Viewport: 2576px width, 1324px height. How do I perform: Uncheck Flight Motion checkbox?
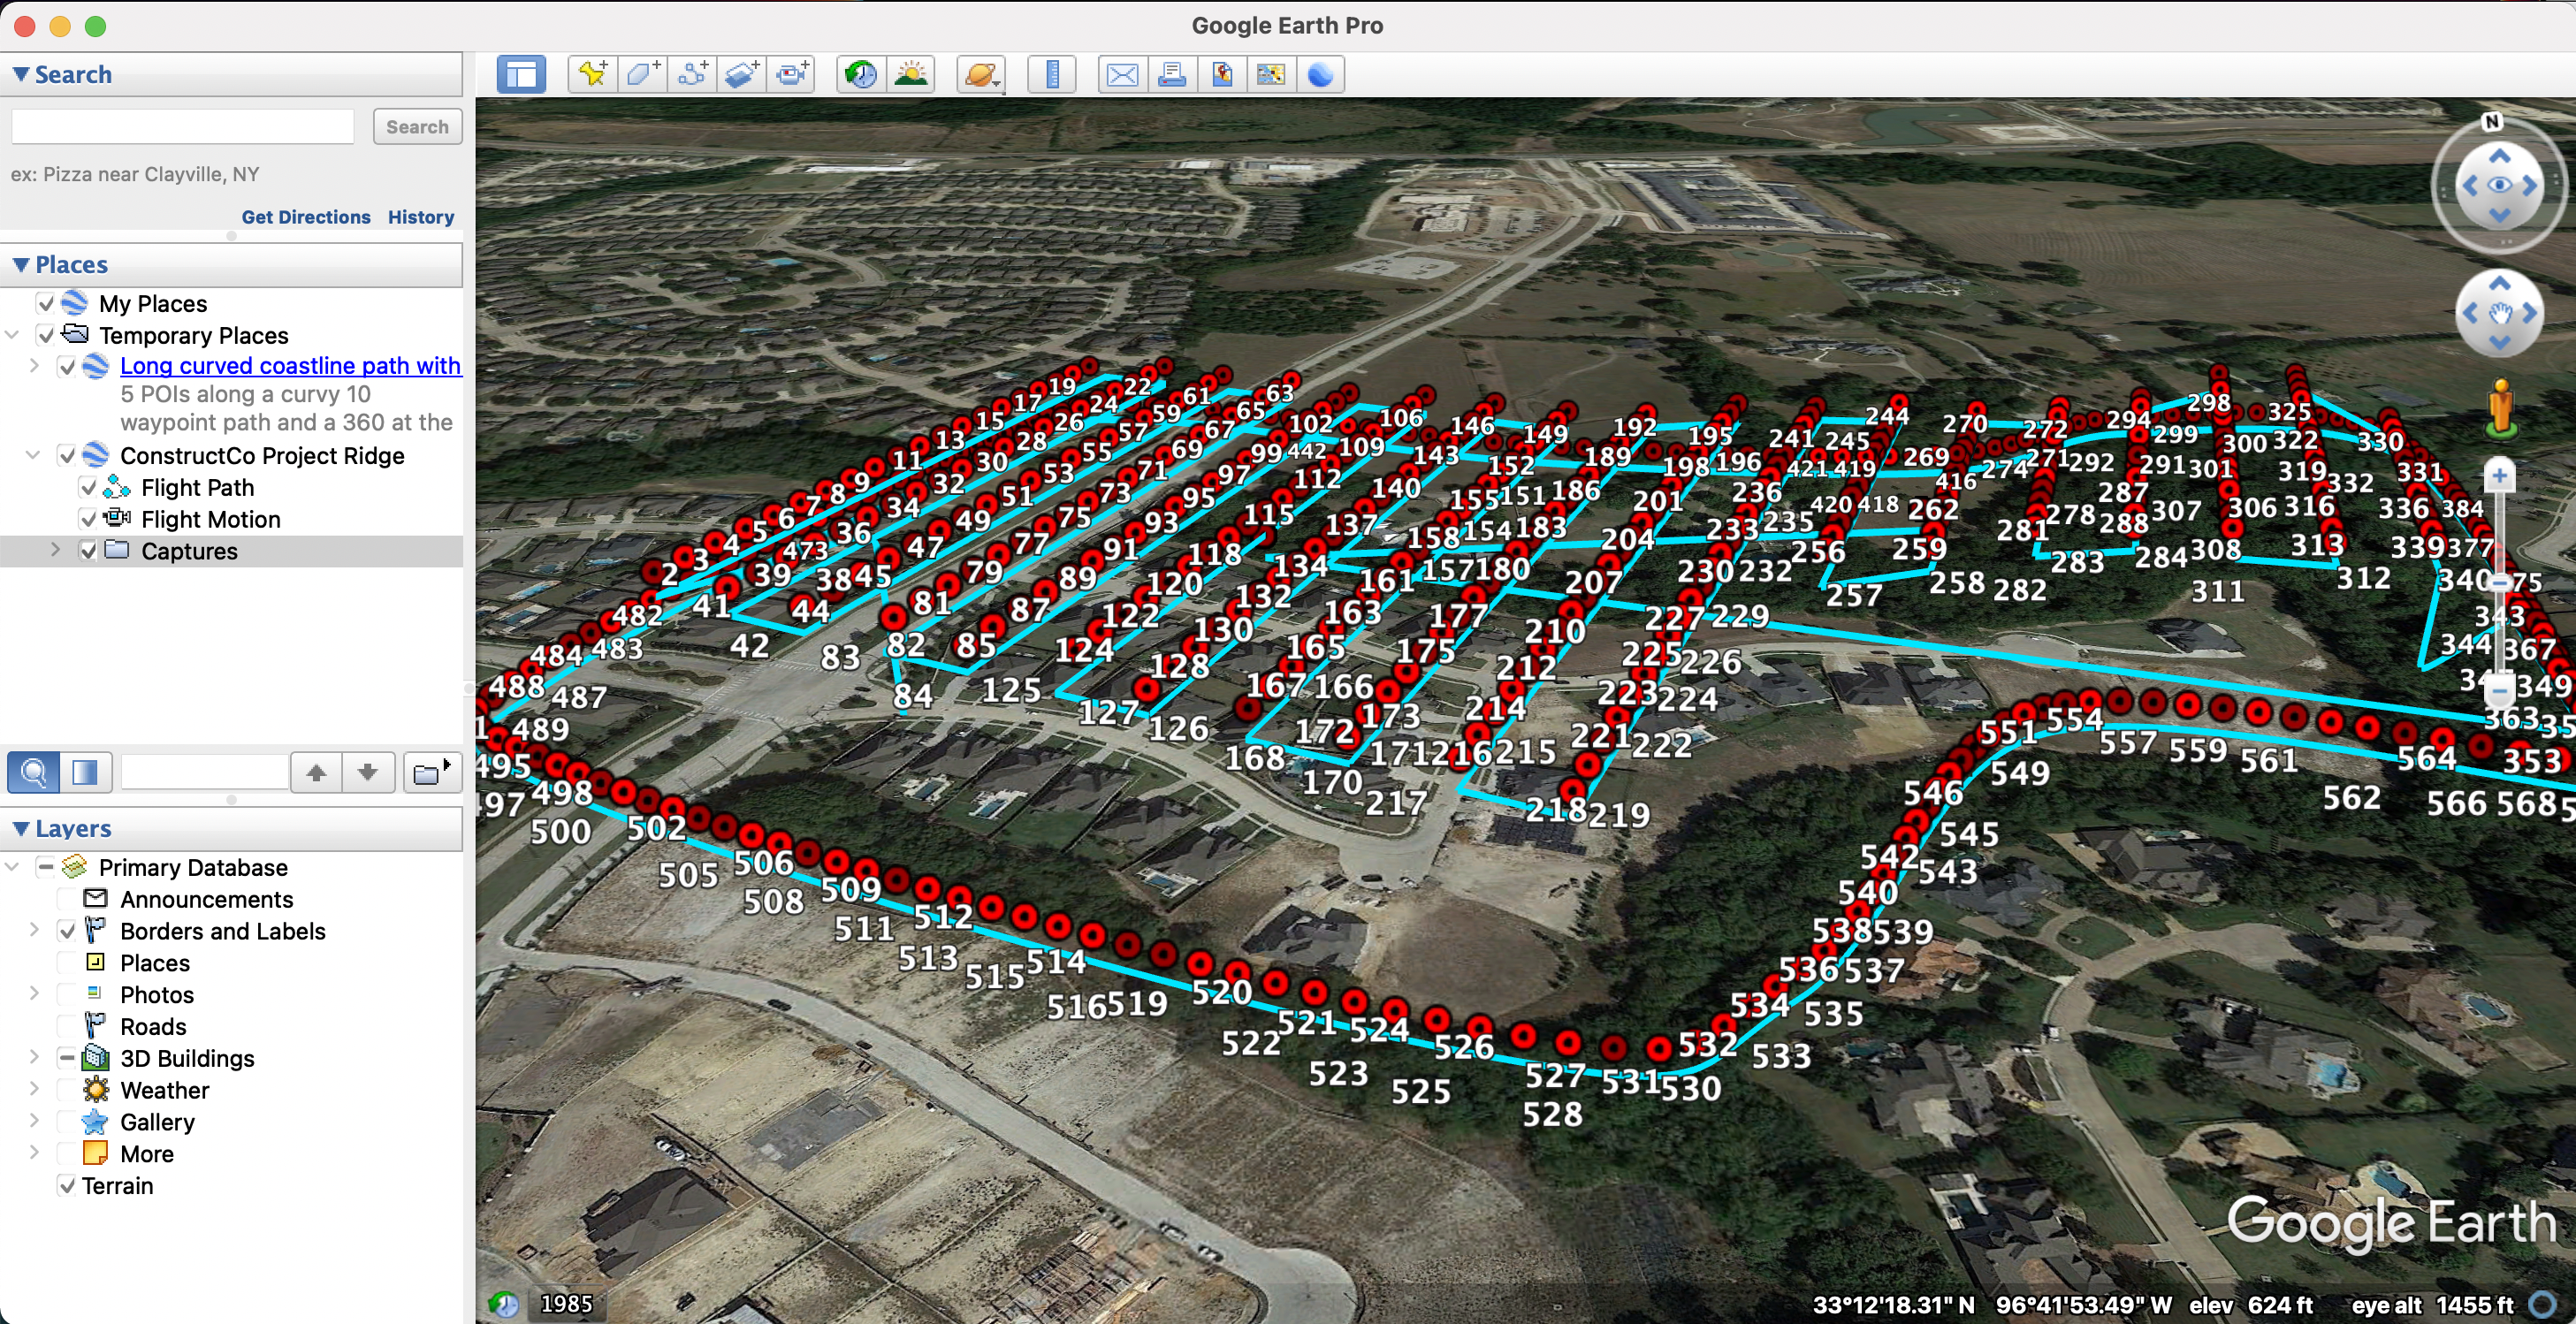pos(88,519)
